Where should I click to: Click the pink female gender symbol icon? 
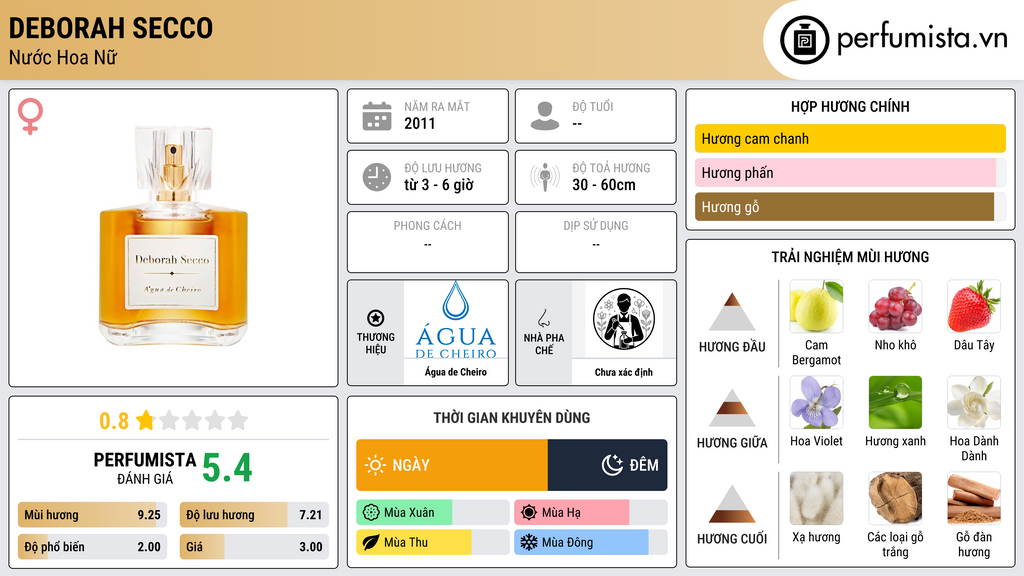[x=30, y=116]
